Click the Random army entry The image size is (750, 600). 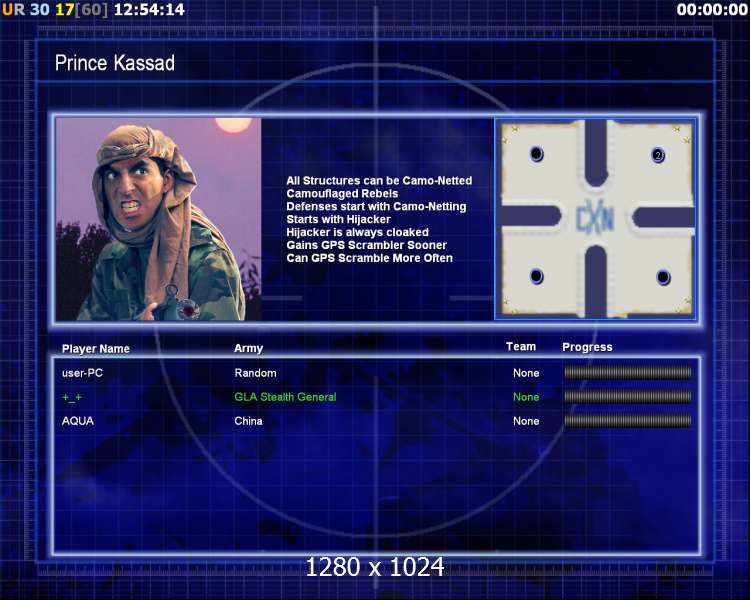(255, 373)
